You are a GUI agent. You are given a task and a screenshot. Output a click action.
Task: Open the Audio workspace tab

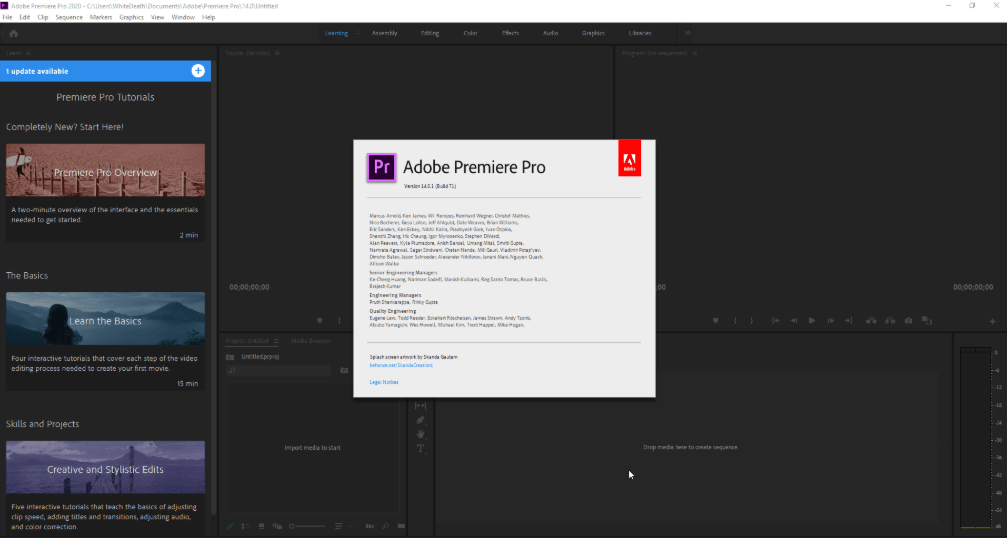(550, 33)
